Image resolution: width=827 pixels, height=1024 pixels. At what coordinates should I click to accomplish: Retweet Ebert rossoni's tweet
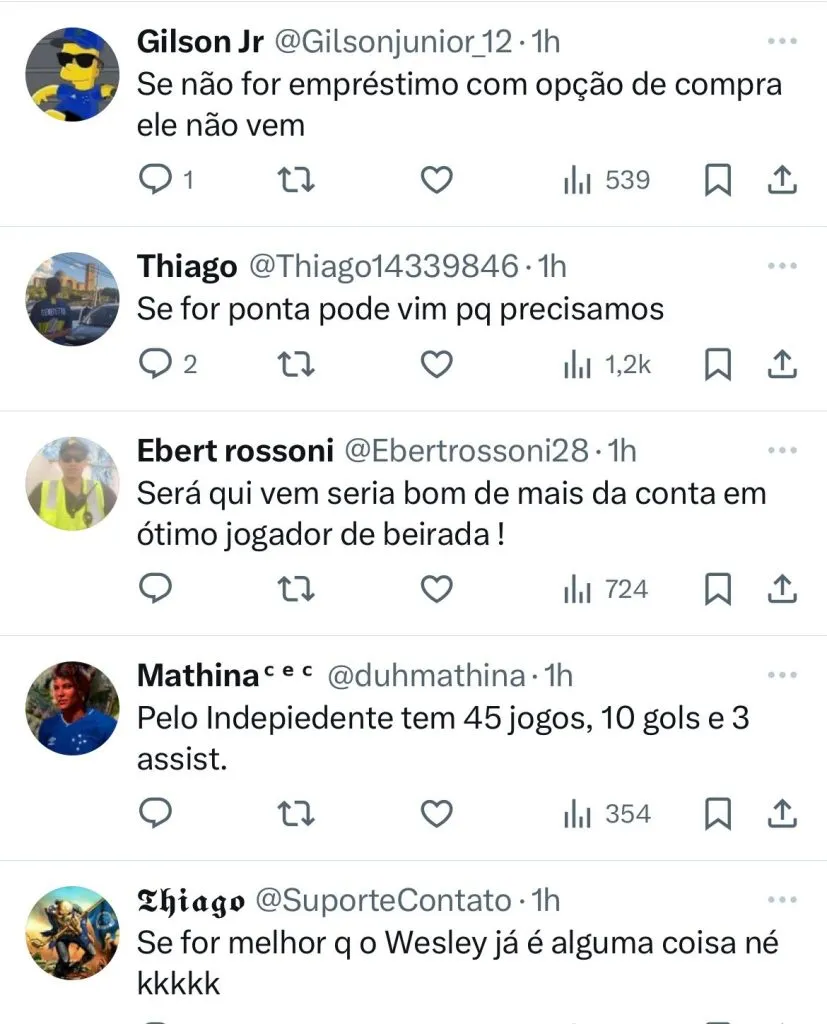point(295,590)
